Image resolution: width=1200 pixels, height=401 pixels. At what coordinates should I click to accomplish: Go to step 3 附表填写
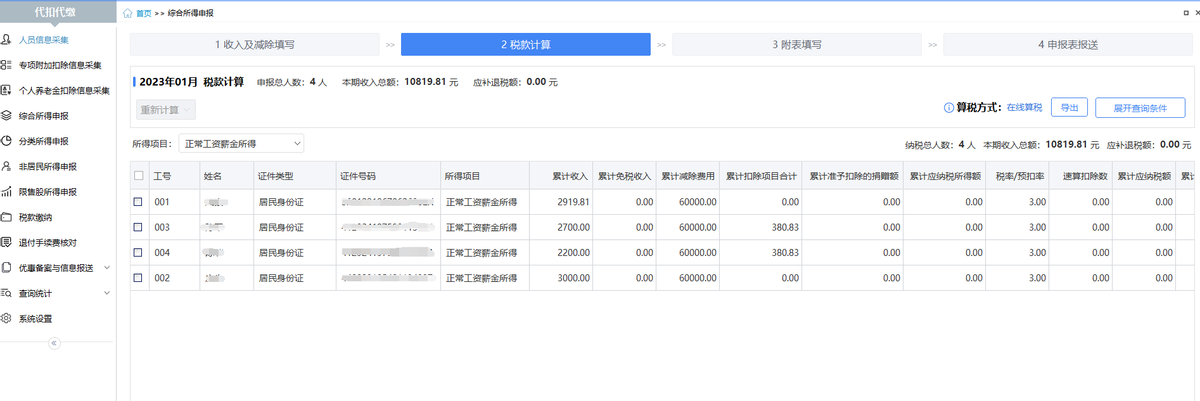797,45
